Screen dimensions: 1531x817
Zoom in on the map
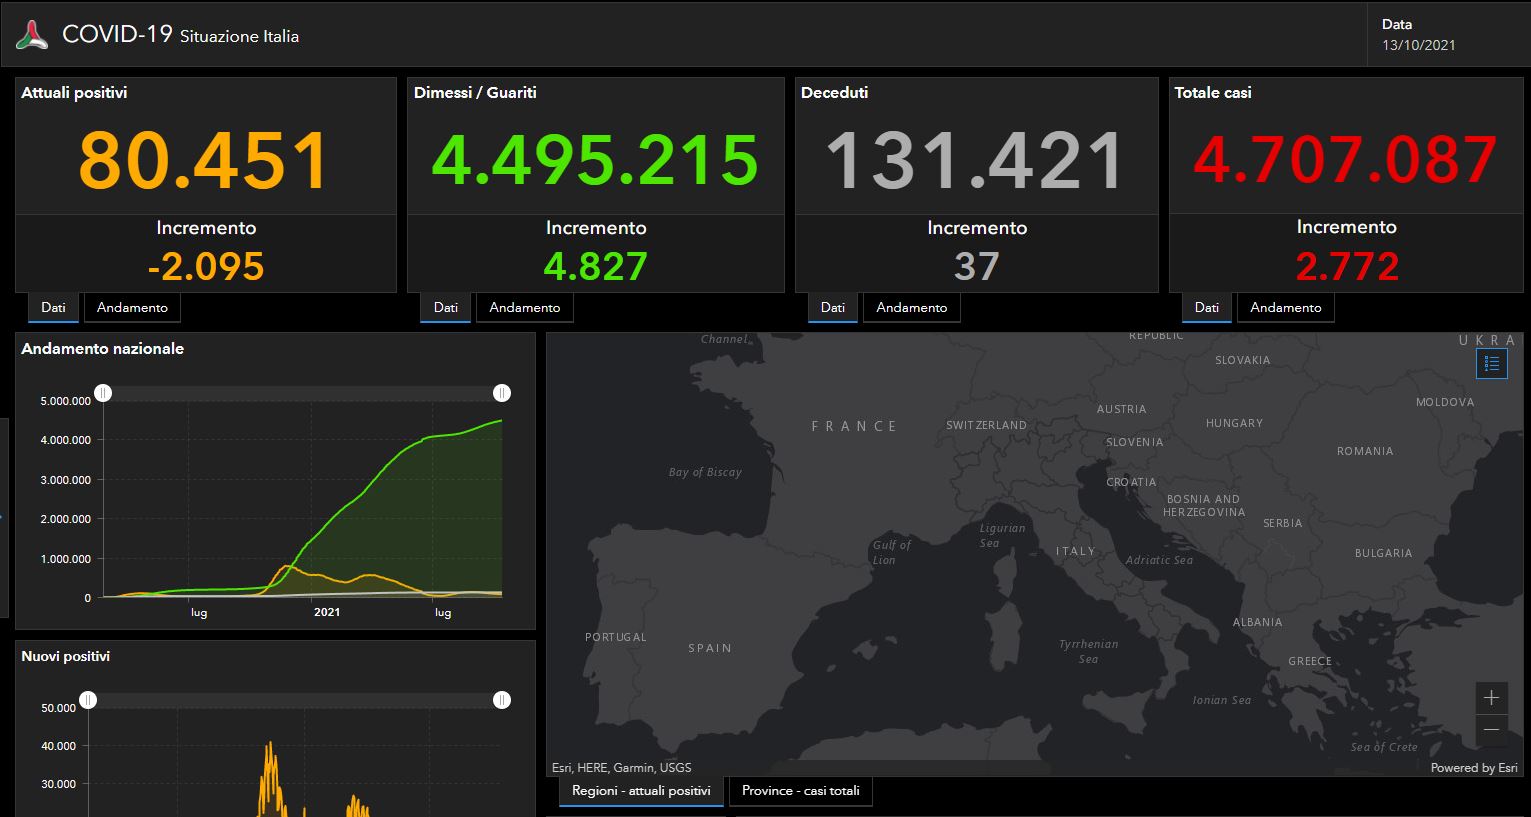click(x=1491, y=698)
